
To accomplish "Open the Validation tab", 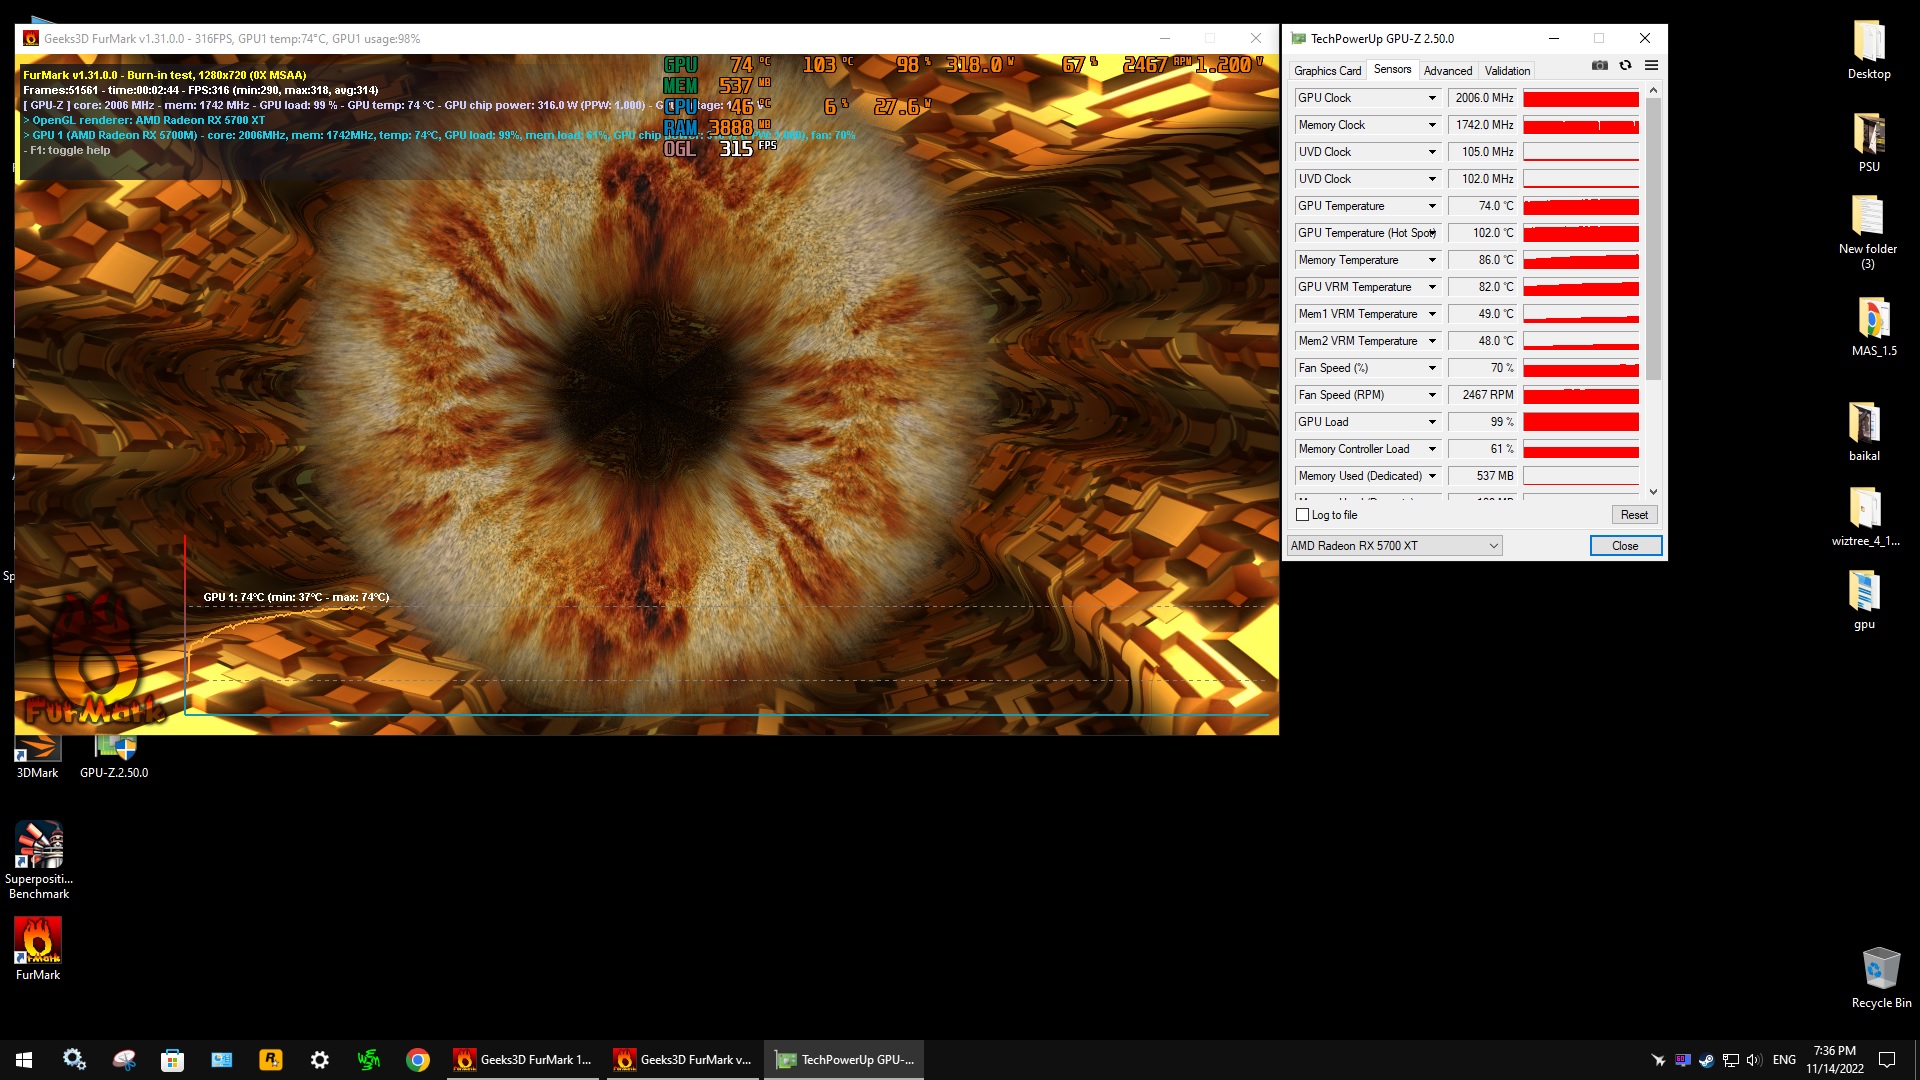I will (x=1506, y=71).
